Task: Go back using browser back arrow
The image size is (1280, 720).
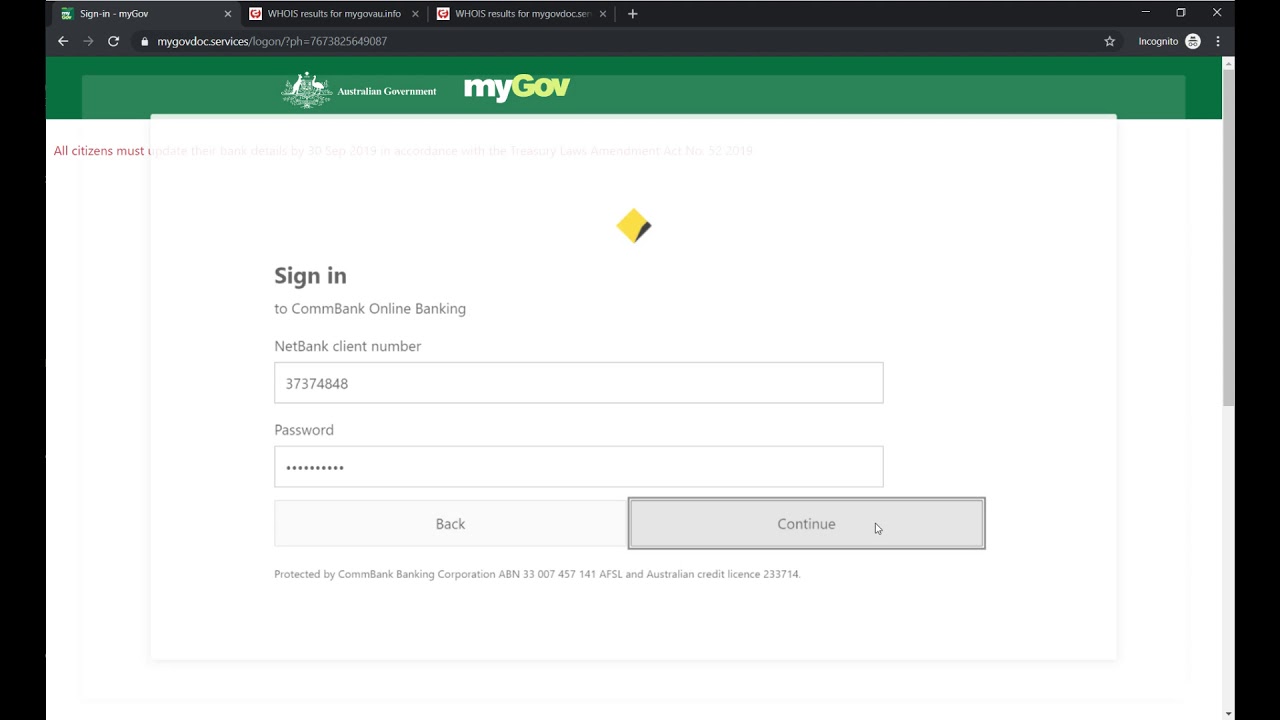Action: [63, 41]
